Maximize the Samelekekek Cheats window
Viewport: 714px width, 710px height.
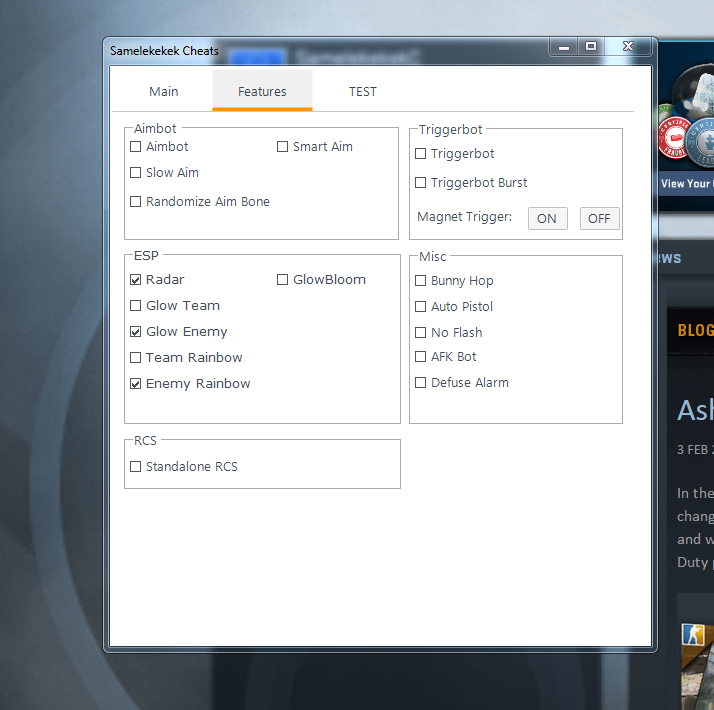(x=591, y=46)
